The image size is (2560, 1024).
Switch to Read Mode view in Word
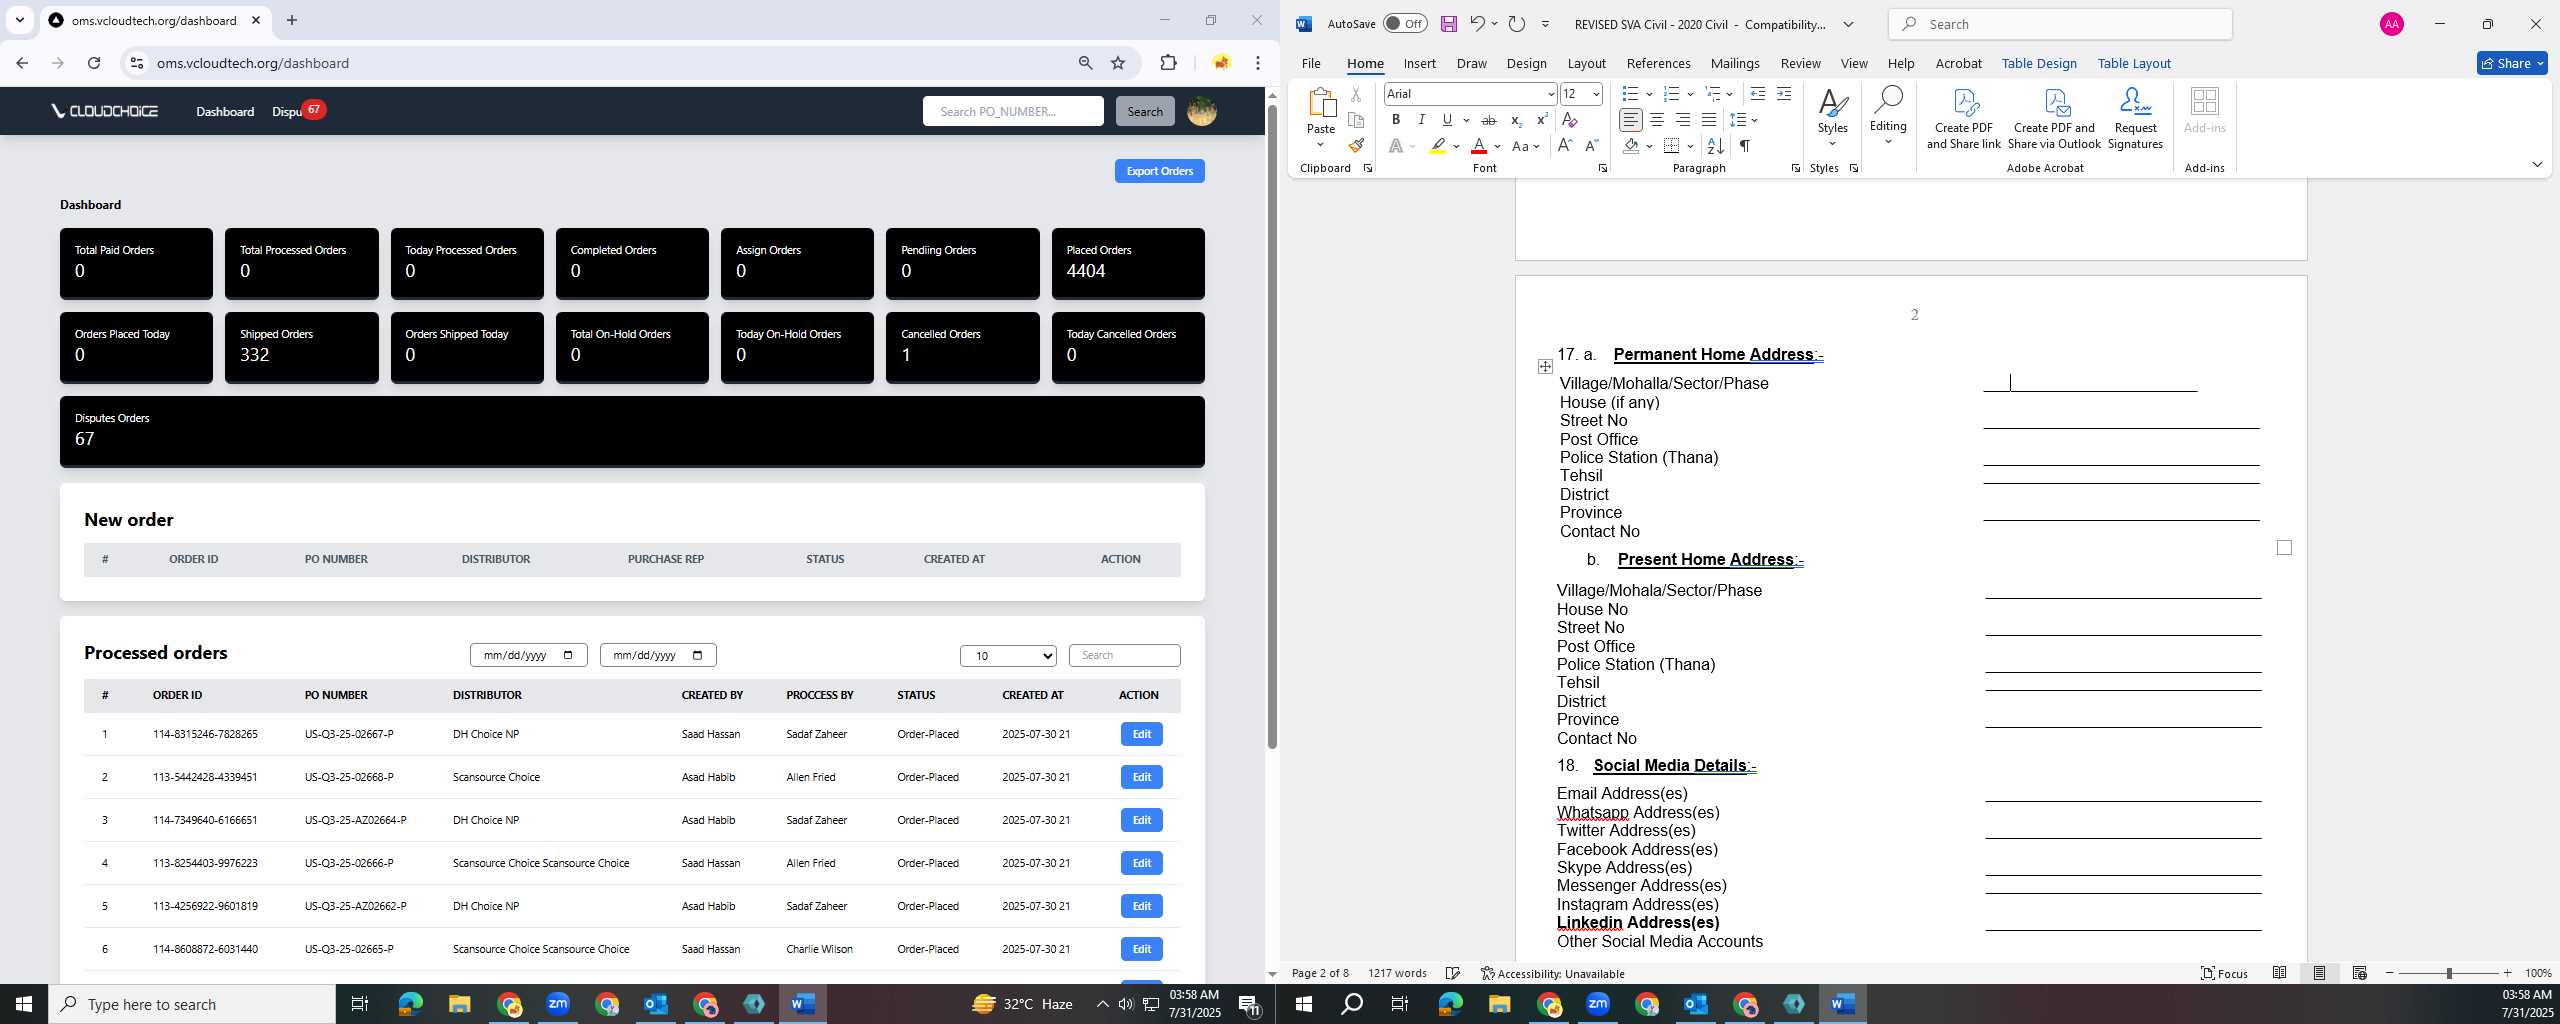[2279, 973]
